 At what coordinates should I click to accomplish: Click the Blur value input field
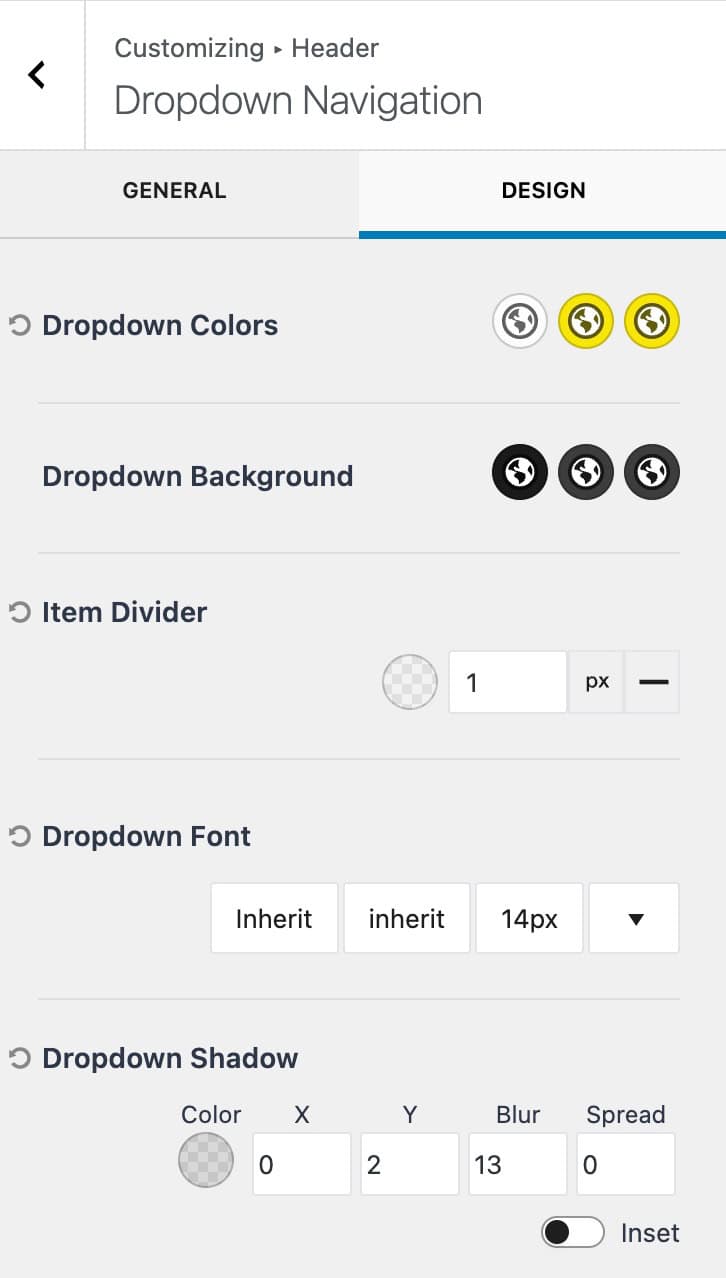[517, 1163]
